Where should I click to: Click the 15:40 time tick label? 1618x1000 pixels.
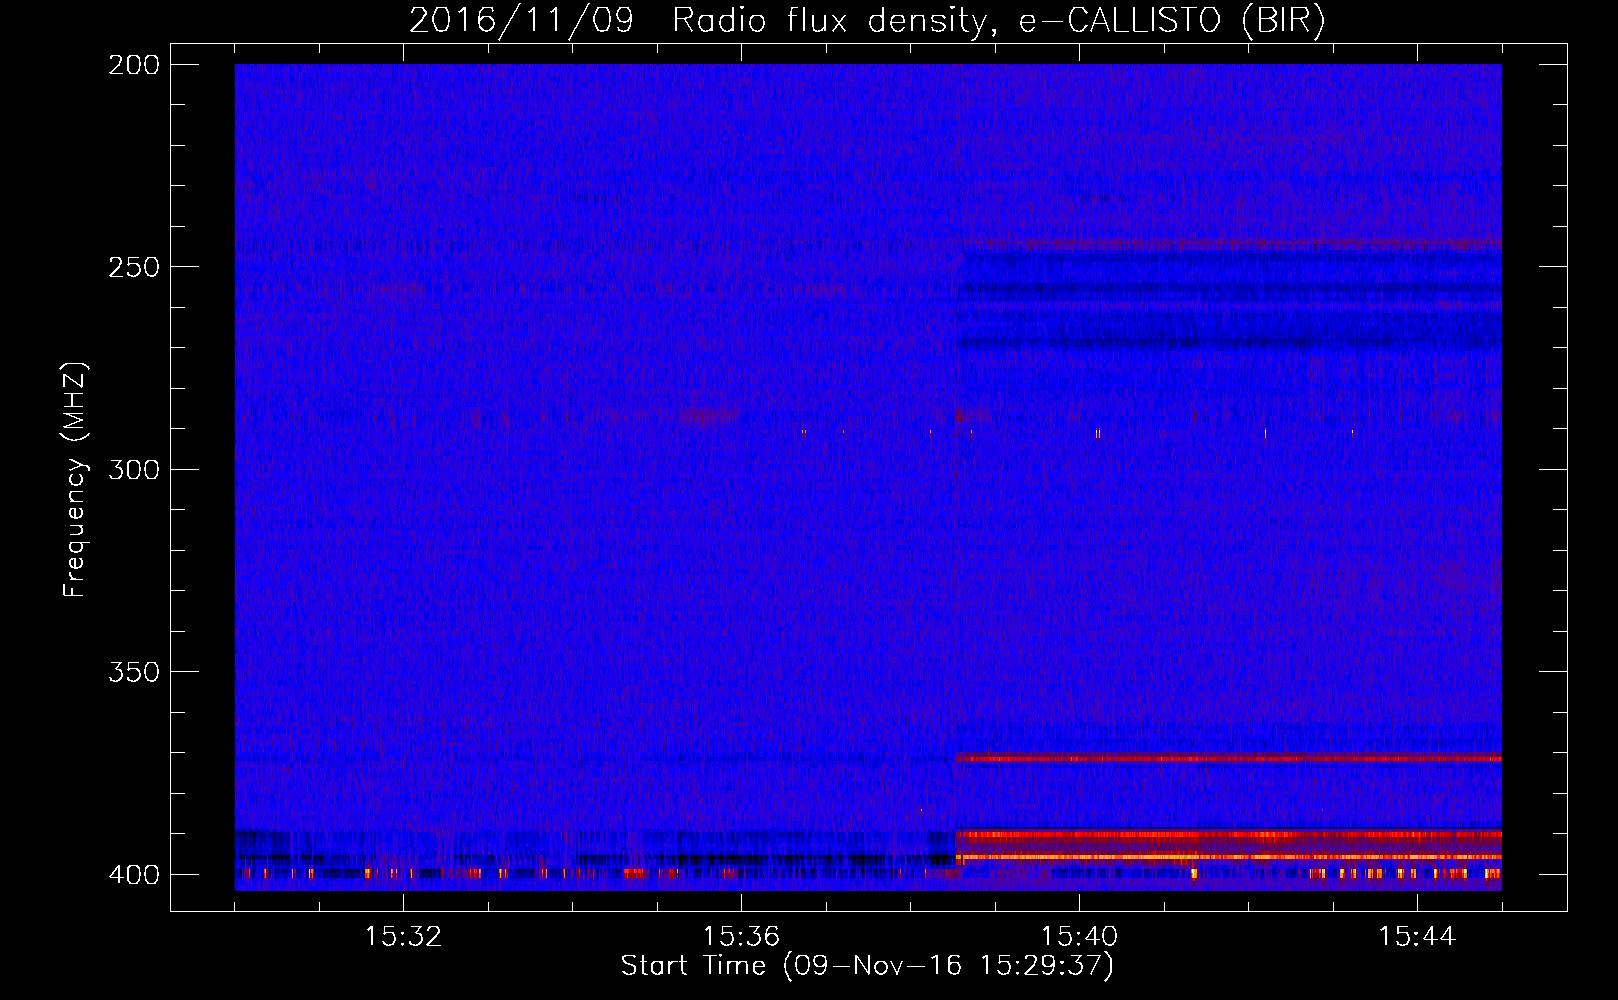point(1079,937)
